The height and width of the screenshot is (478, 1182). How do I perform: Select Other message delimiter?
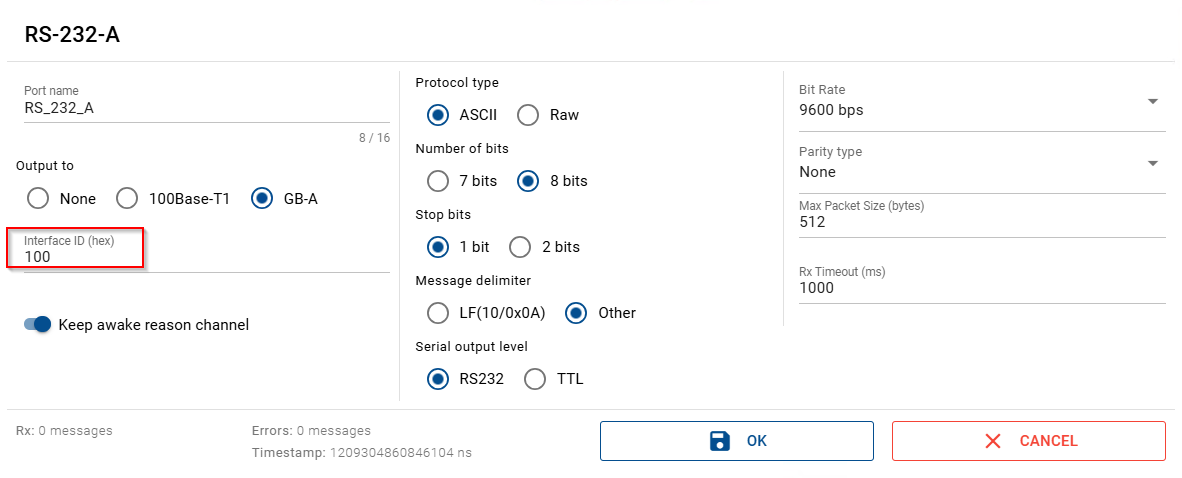[576, 313]
